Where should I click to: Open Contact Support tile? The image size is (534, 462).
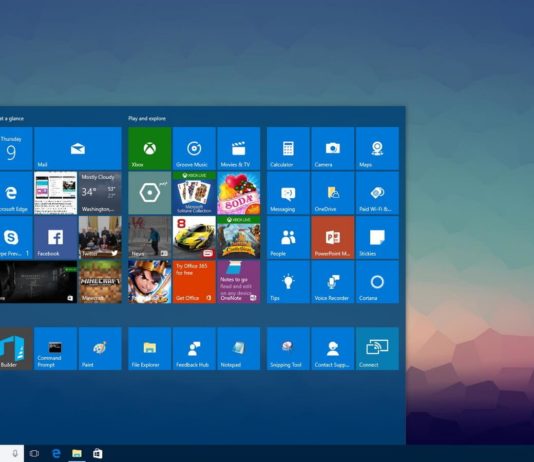click(333, 349)
